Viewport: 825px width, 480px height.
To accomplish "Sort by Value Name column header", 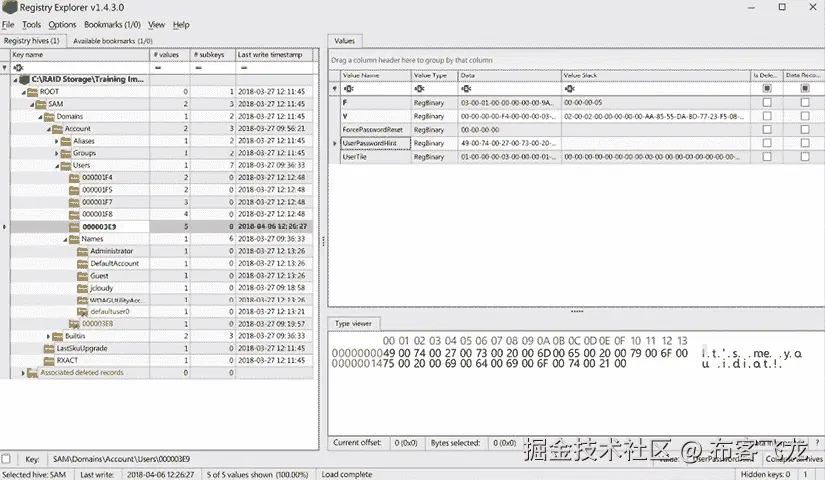I will [376, 76].
